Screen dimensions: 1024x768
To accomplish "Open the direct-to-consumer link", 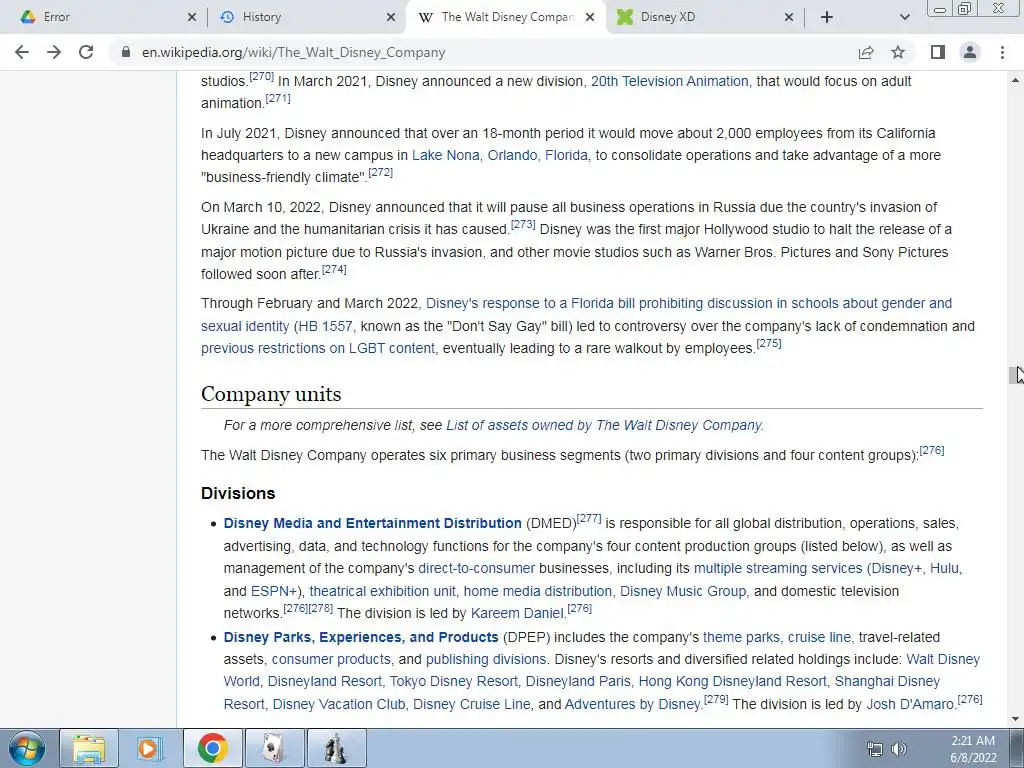I will (x=477, y=569).
